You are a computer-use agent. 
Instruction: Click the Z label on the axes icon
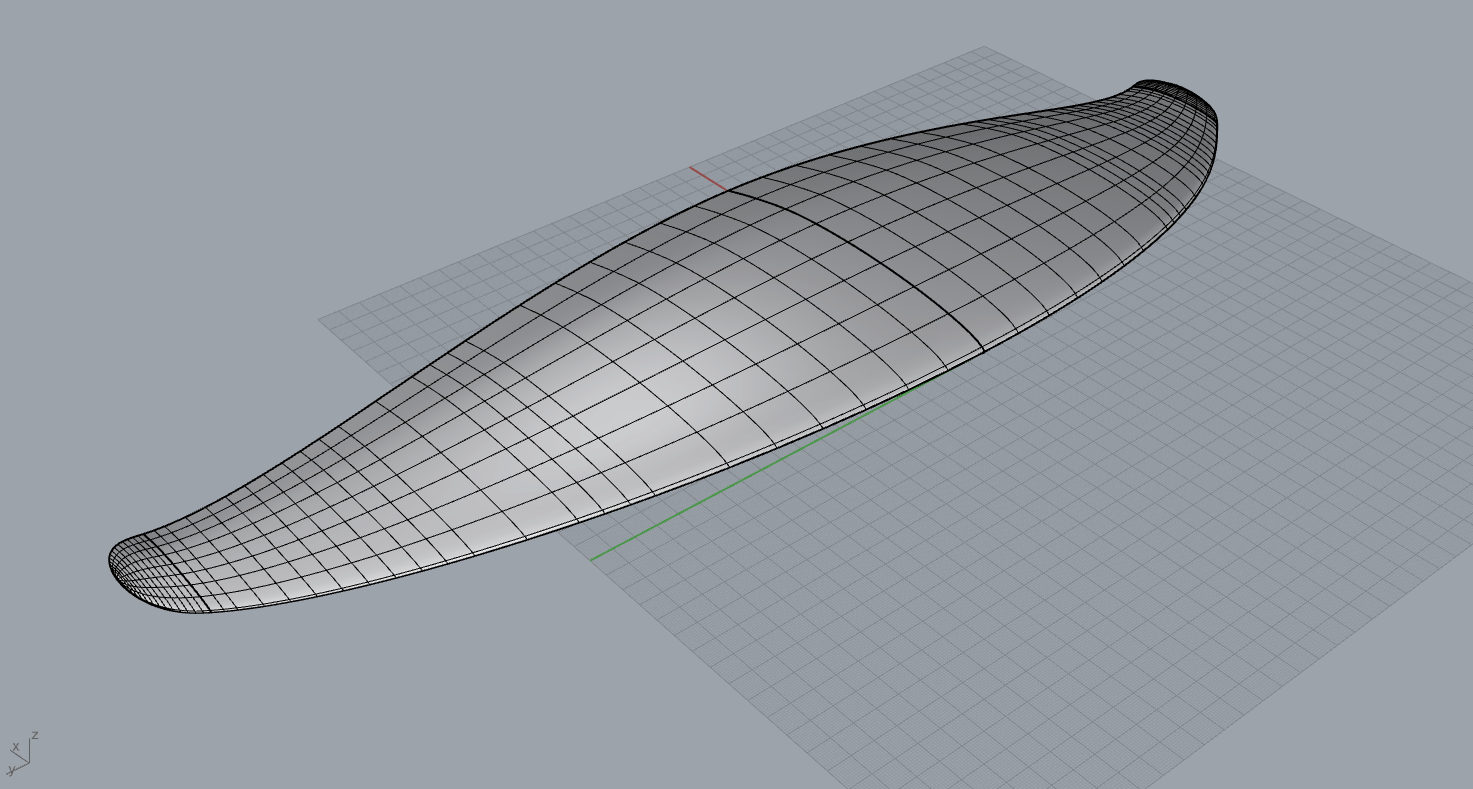(x=35, y=735)
